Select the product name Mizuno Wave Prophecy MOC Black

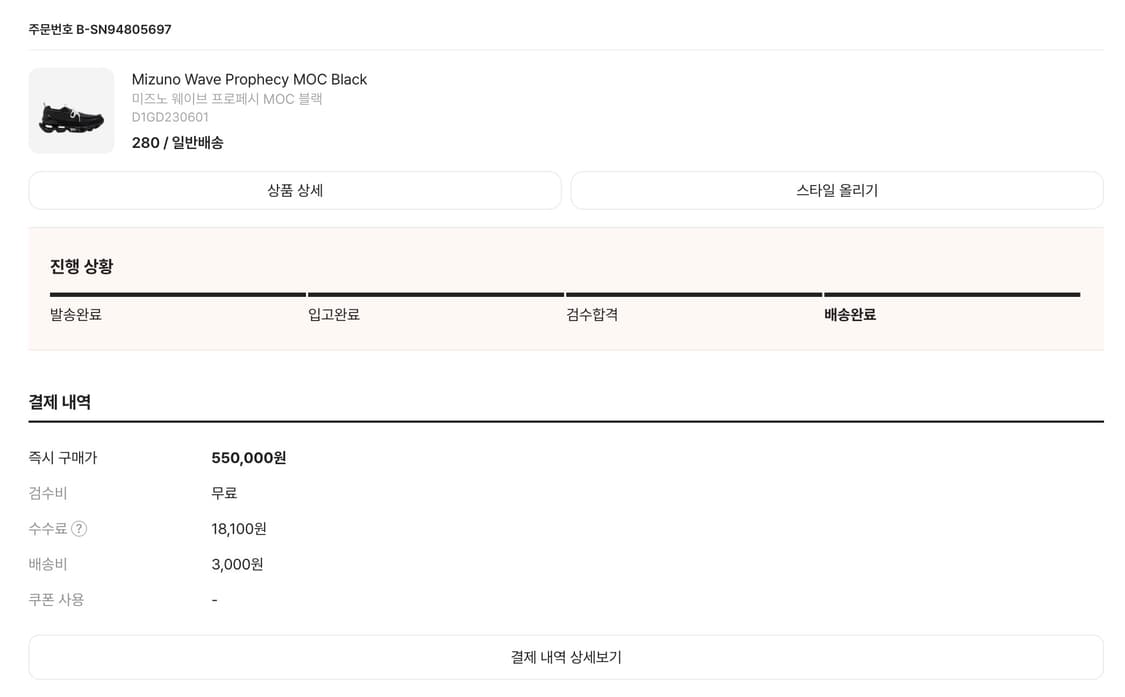tap(249, 79)
